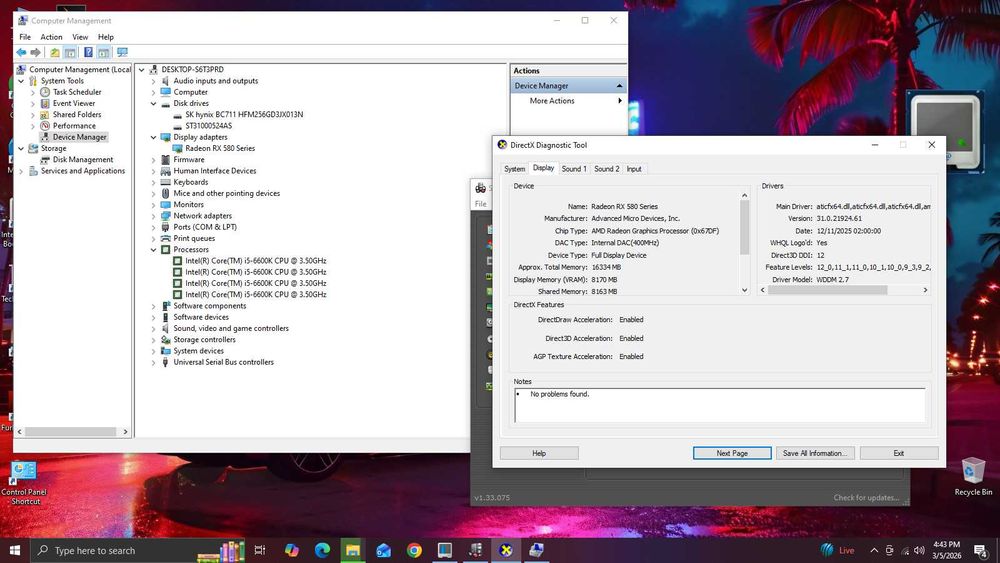The height and width of the screenshot is (563, 1000).
Task: Collapse the Disk drives category
Action: tap(153, 103)
